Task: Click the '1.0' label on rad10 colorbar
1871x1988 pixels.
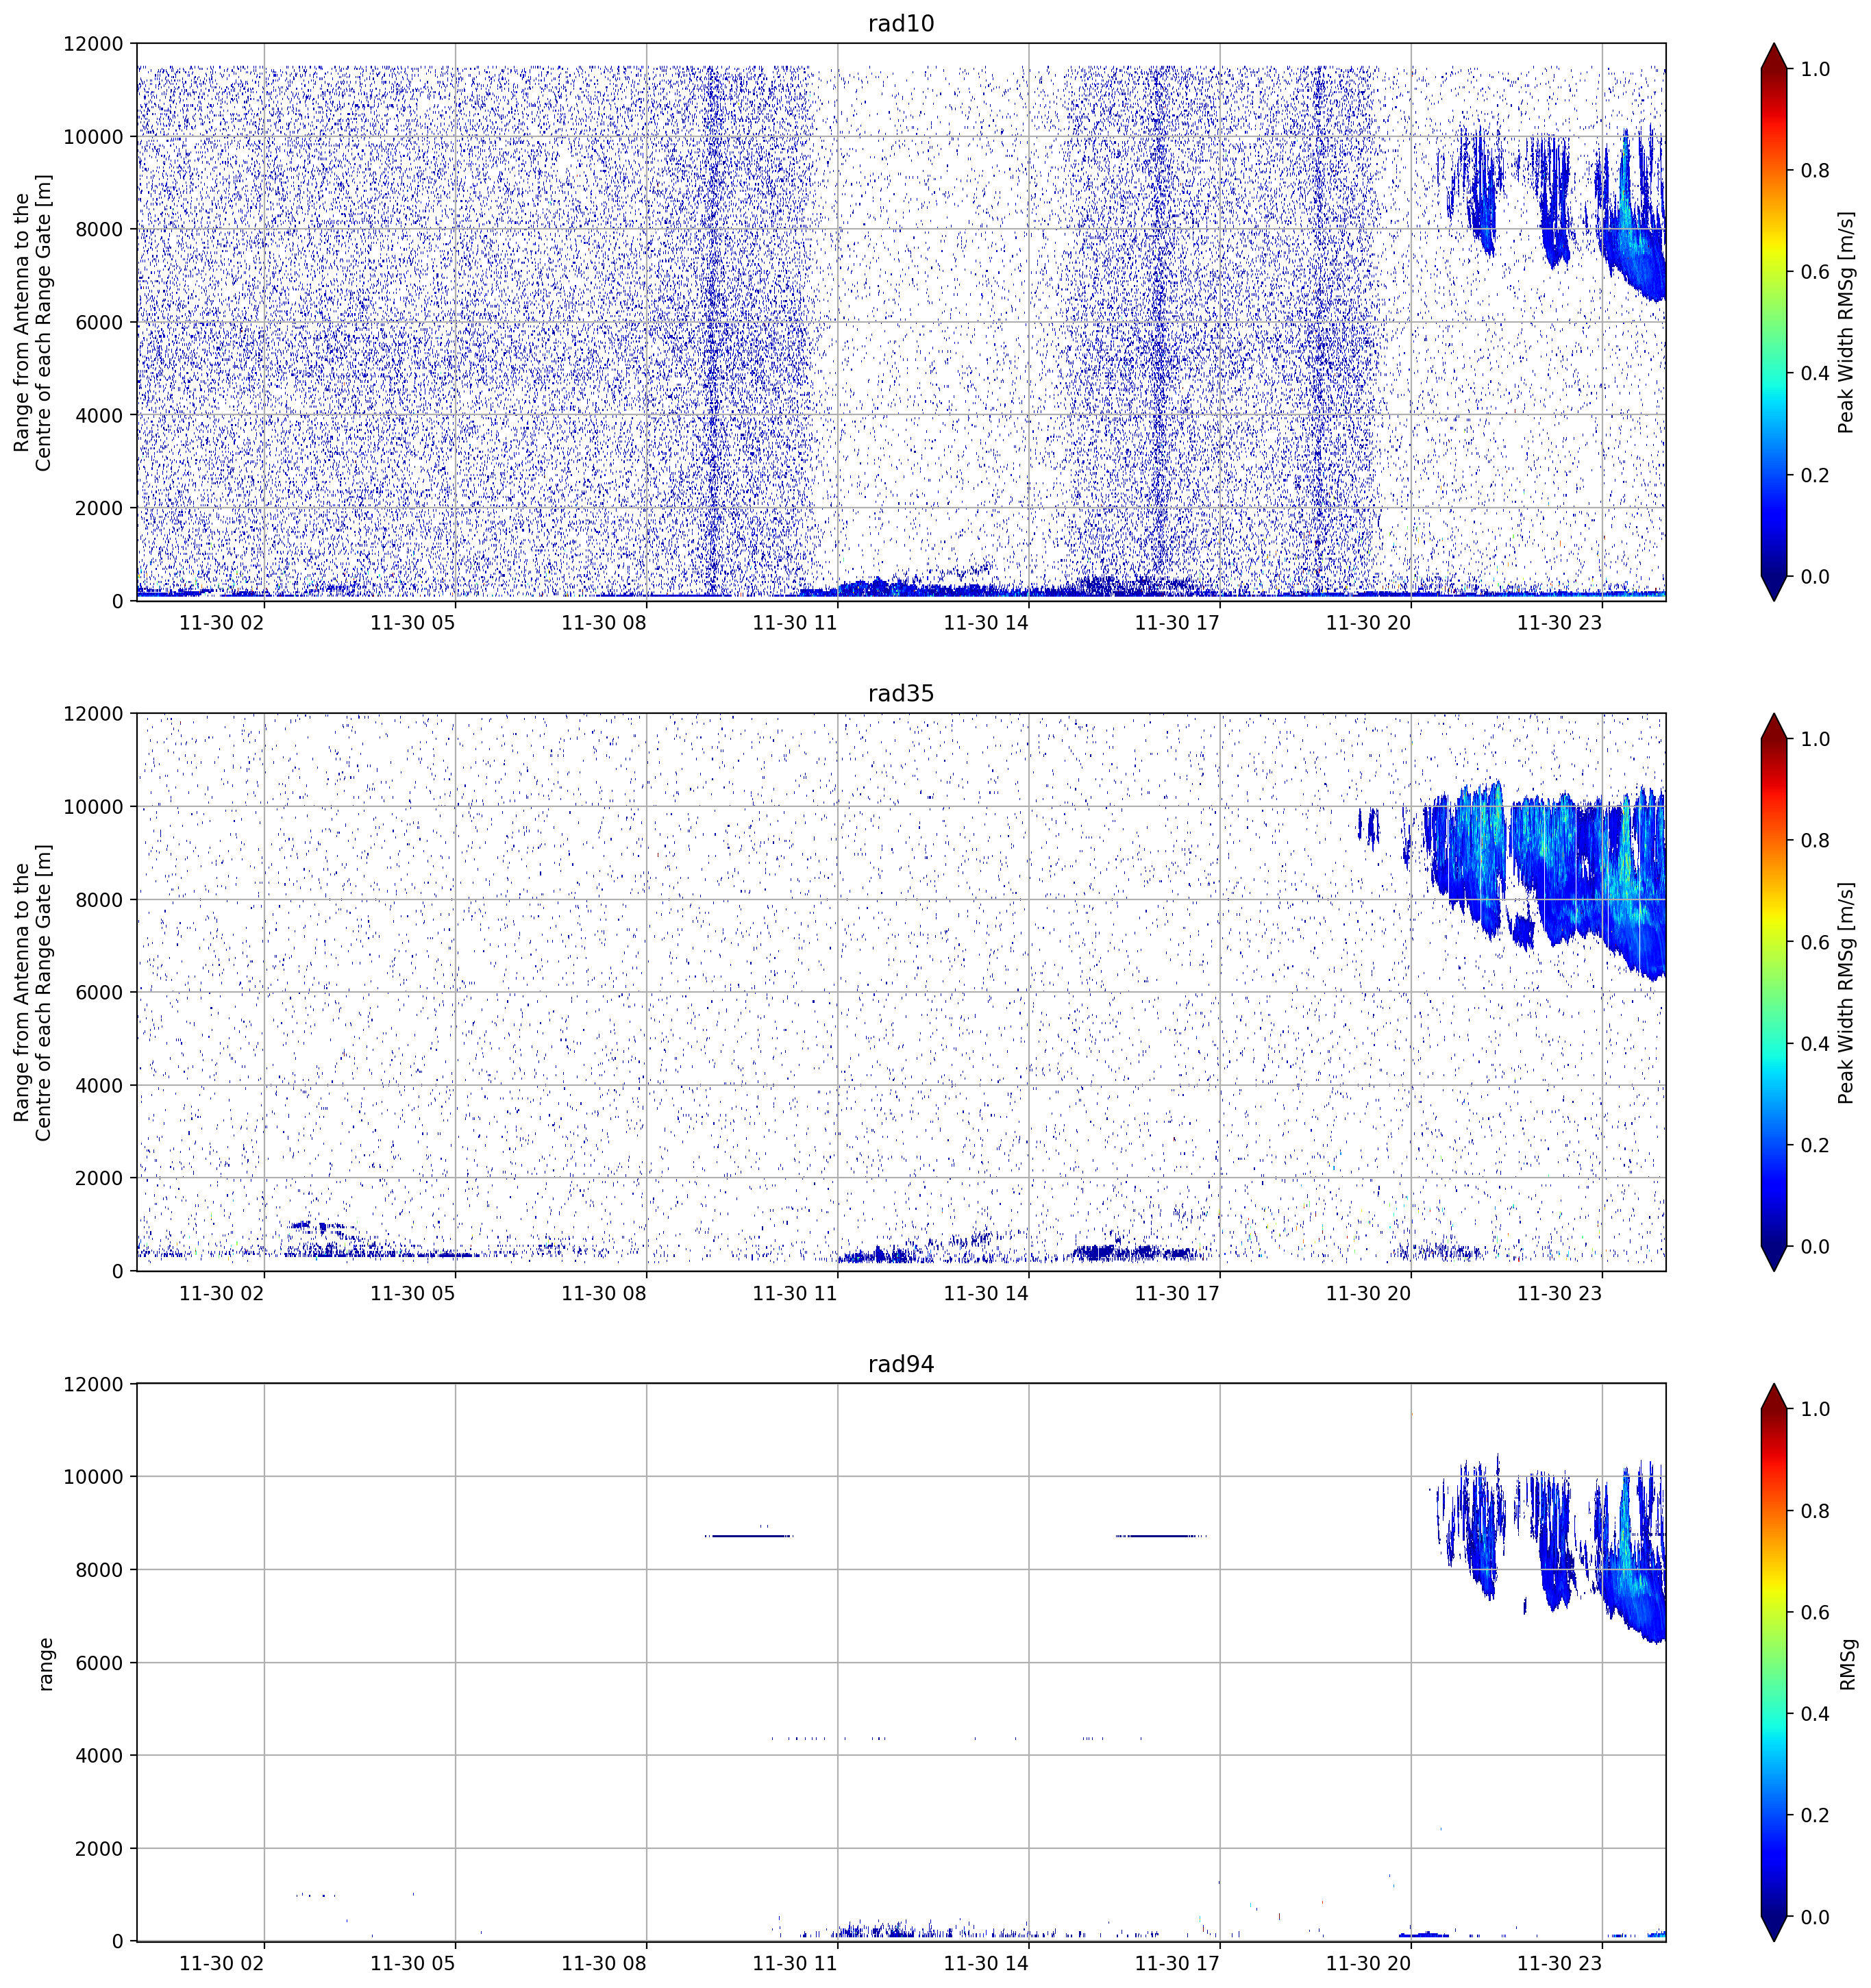Action: pyautogui.click(x=1815, y=69)
